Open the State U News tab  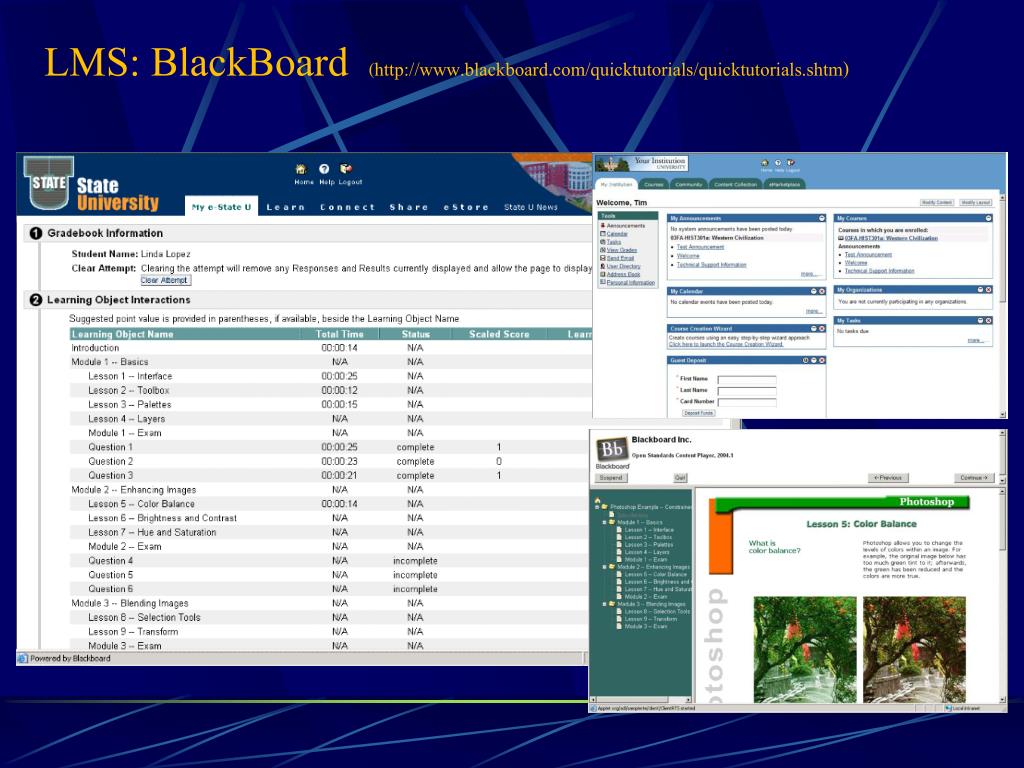tap(531, 207)
